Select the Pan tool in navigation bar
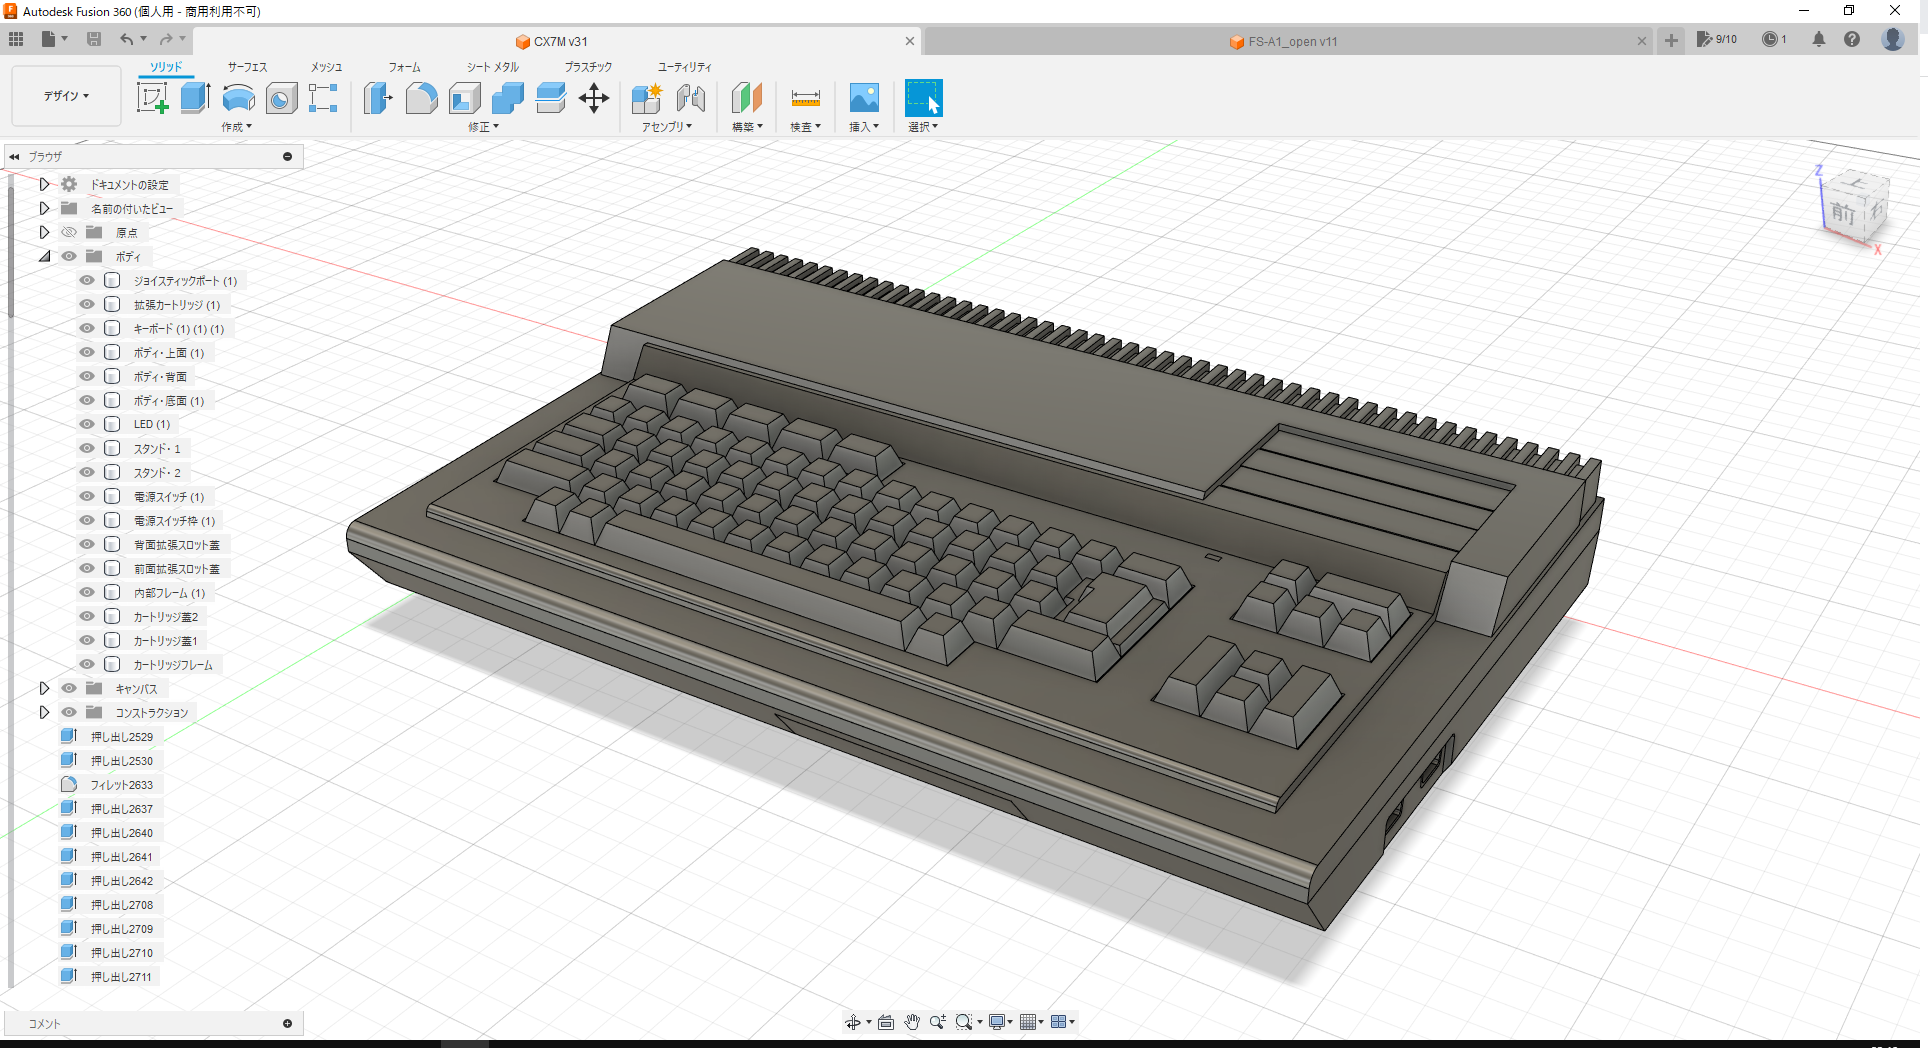The width and height of the screenshot is (1928, 1048). [x=911, y=1021]
